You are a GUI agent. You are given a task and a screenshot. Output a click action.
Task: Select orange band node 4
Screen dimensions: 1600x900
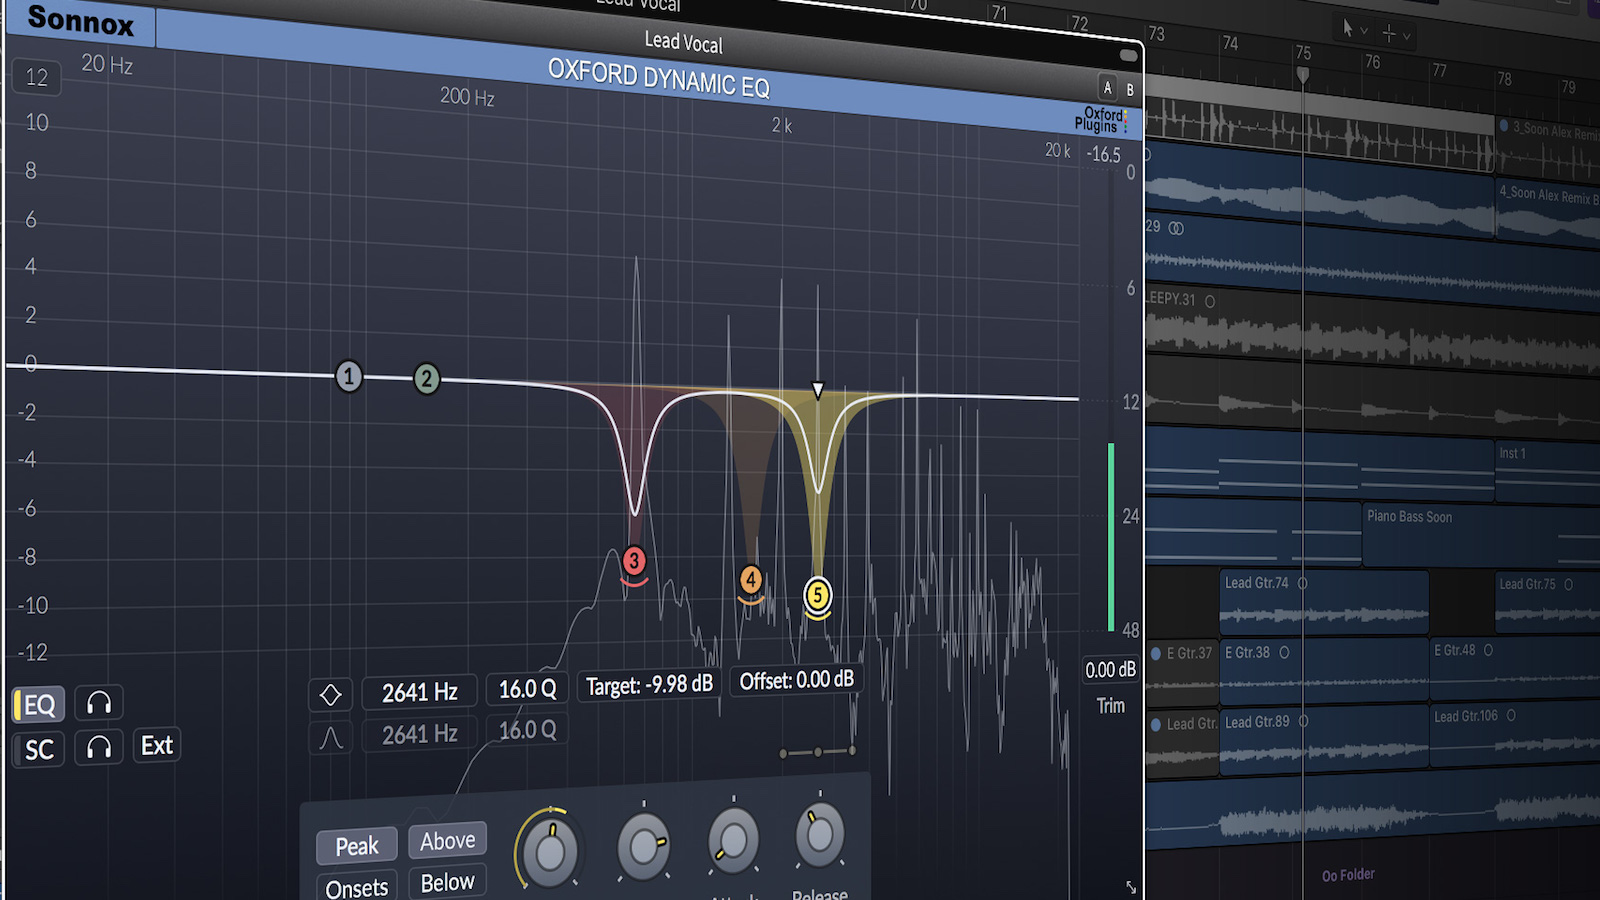pos(750,579)
